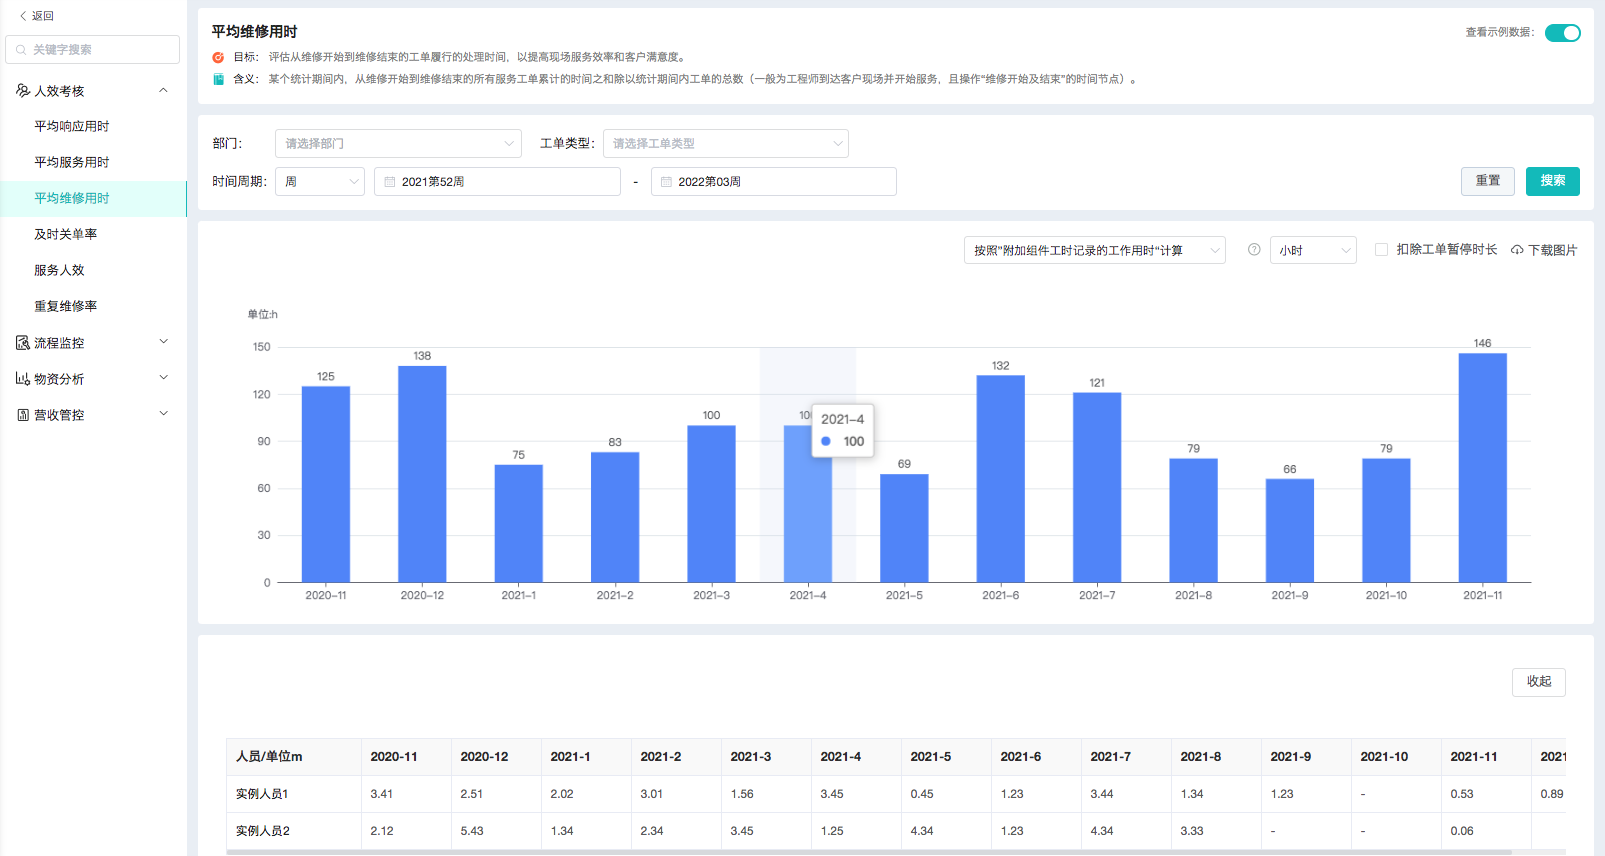Image resolution: width=1605 pixels, height=856 pixels.
Task: Select 重复维修率 menu item
Action: (93, 306)
